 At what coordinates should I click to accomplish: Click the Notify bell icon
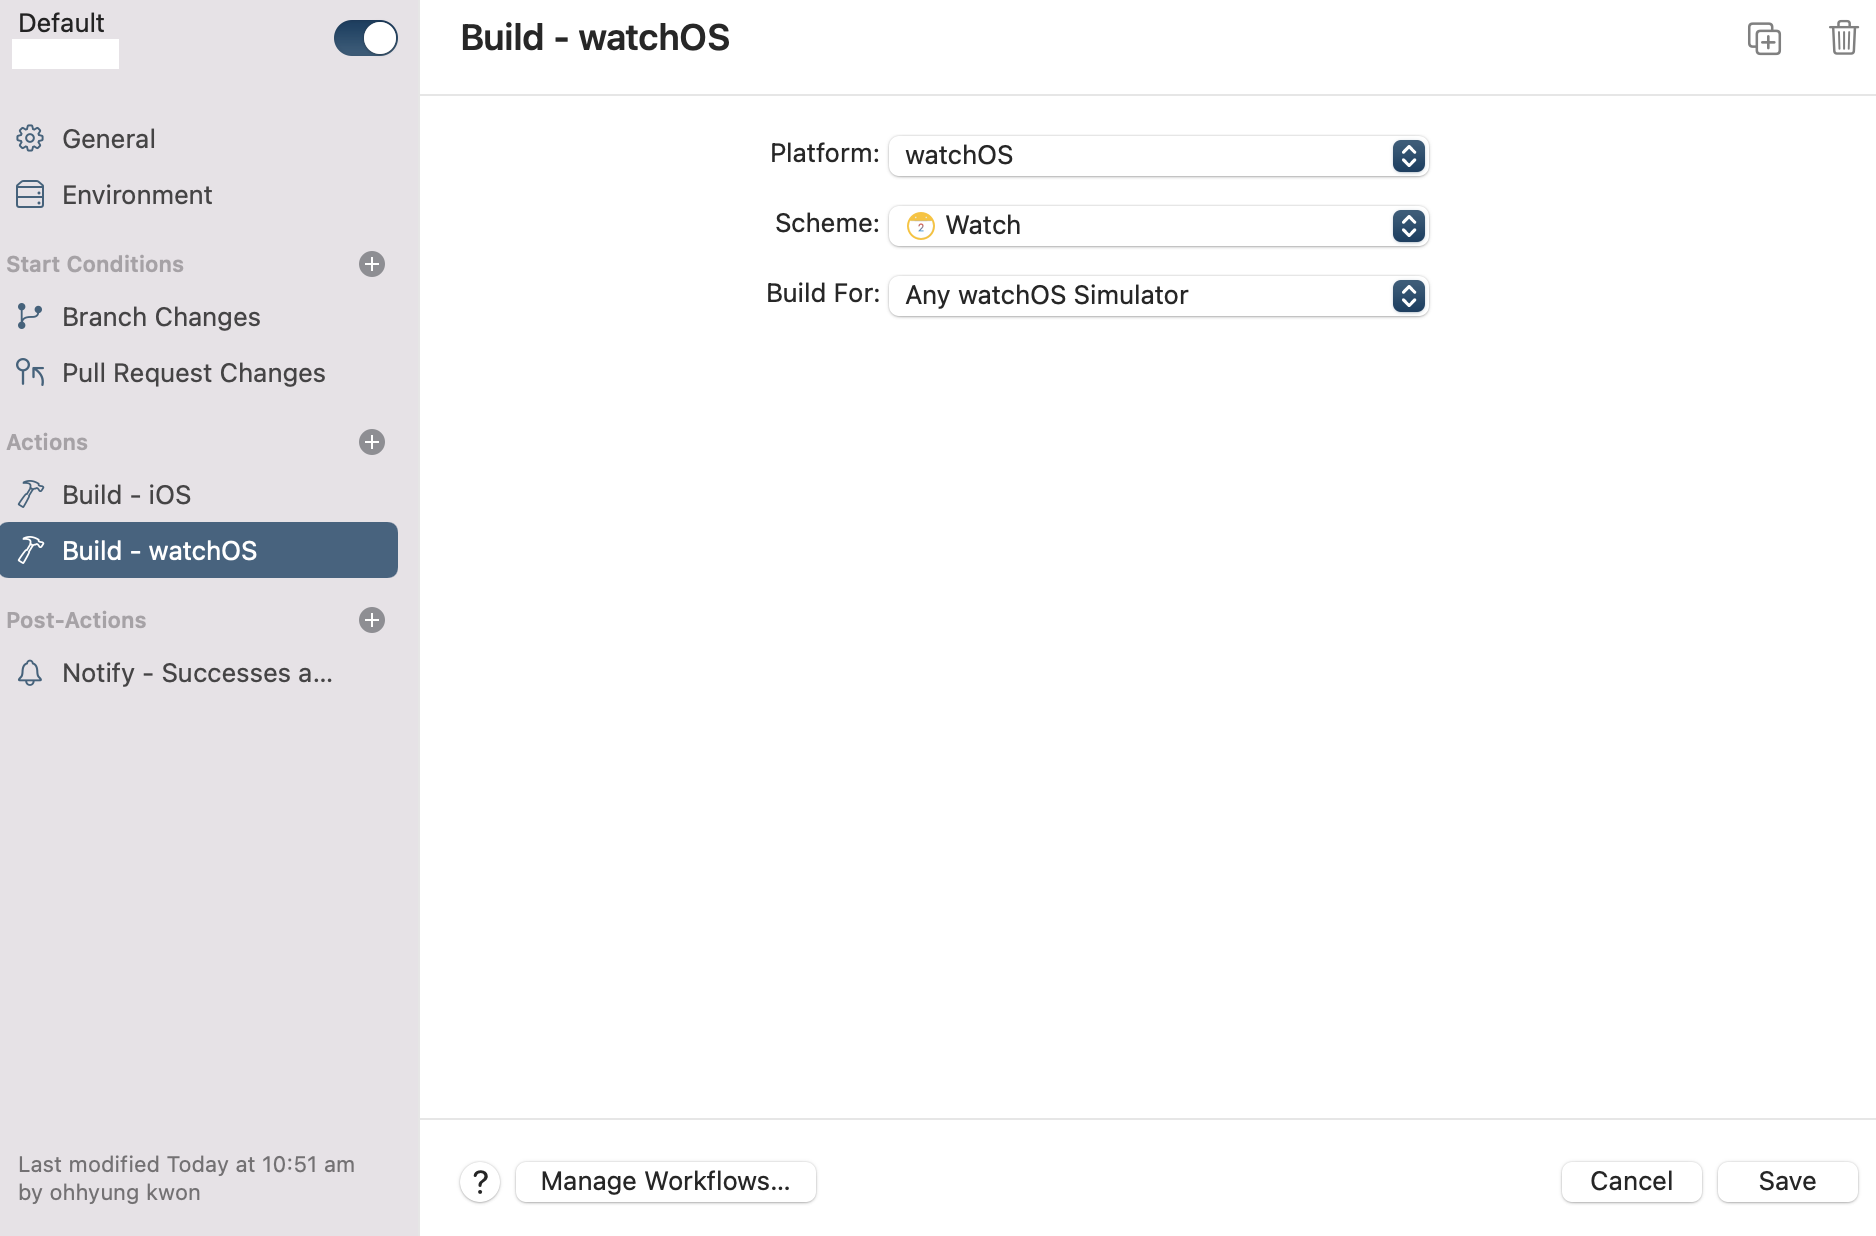pos(30,673)
